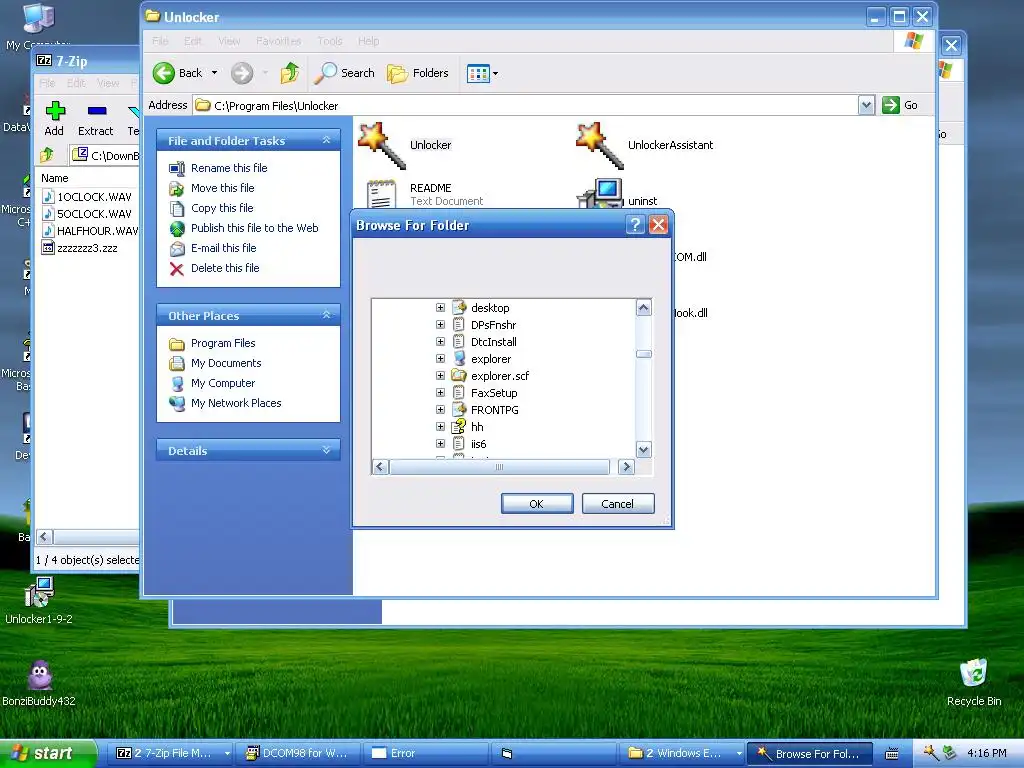Screen dimensions: 1024x768
Task: Collapse the File and Folder Tasks panel
Action: pos(326,140)
